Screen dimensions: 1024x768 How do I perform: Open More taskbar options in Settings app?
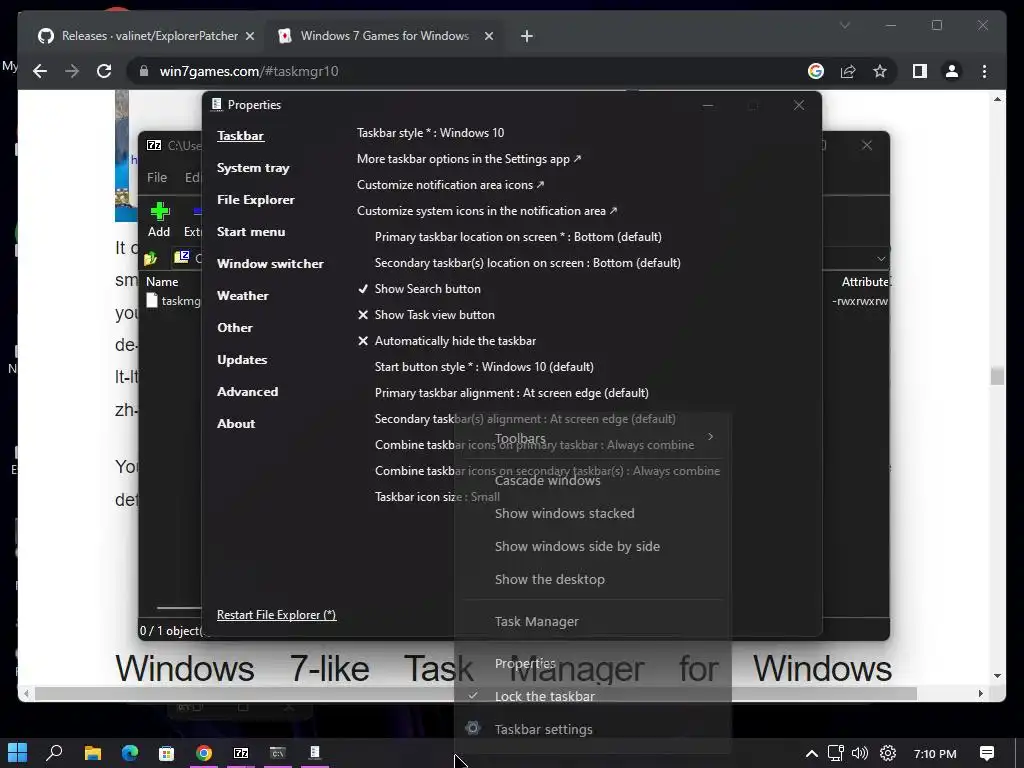click(x=469, y=159)
